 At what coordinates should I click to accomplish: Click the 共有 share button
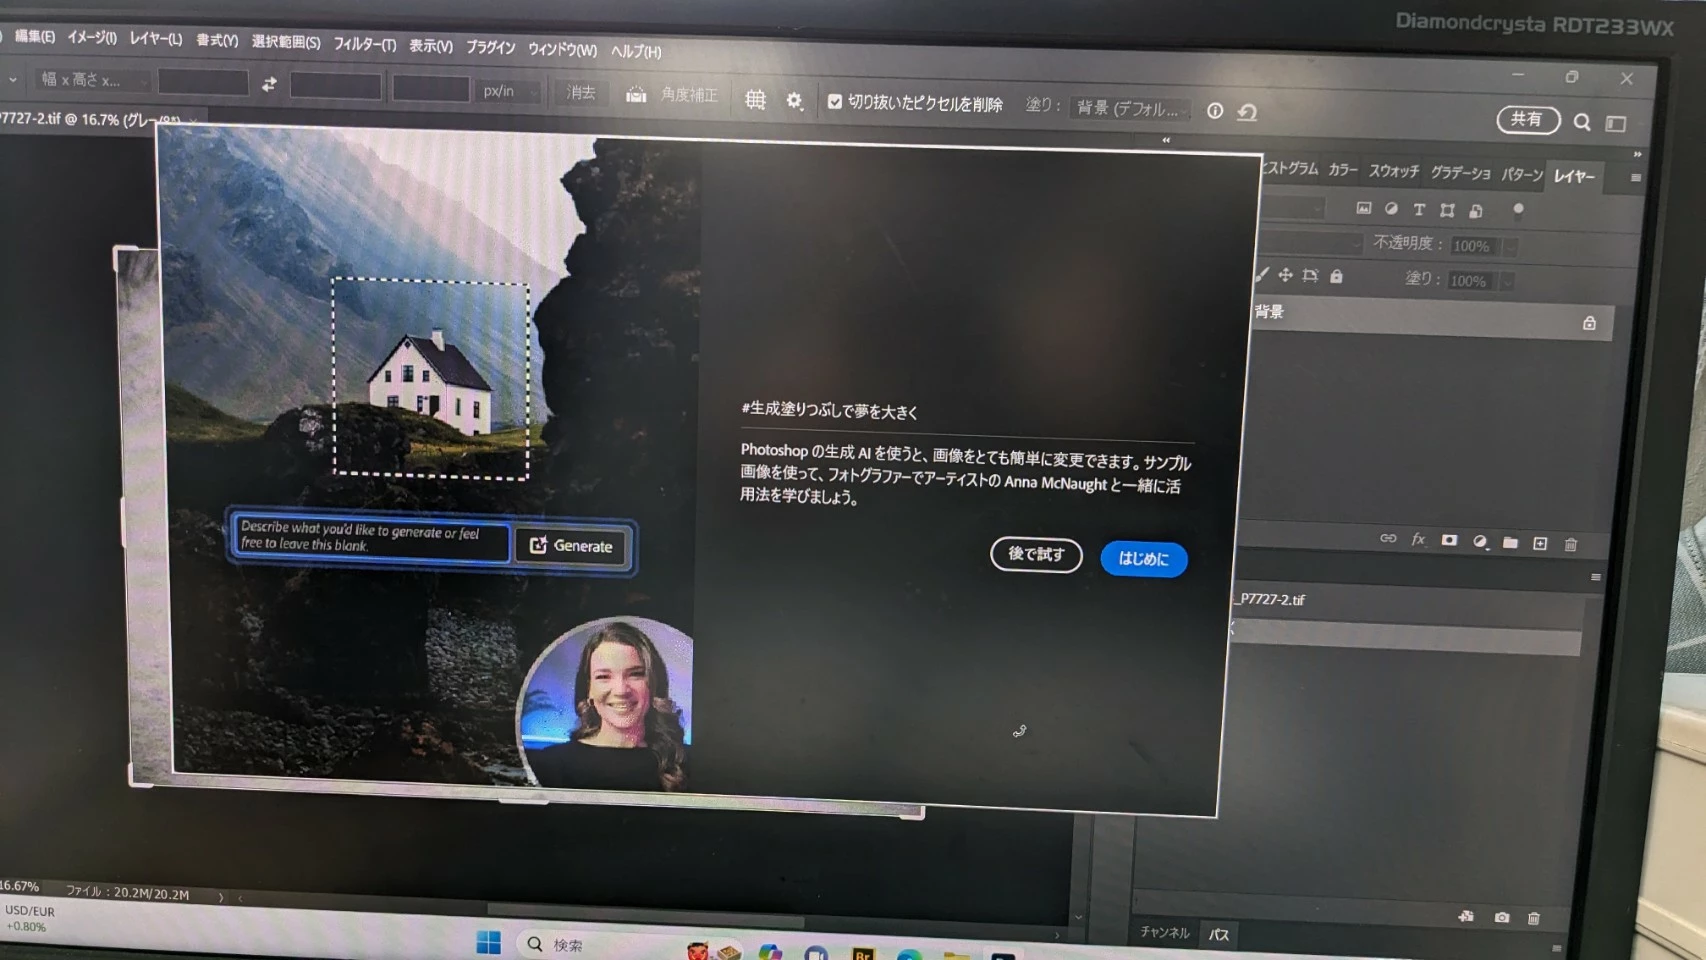pyautogui.click(x=1527, y=119)
